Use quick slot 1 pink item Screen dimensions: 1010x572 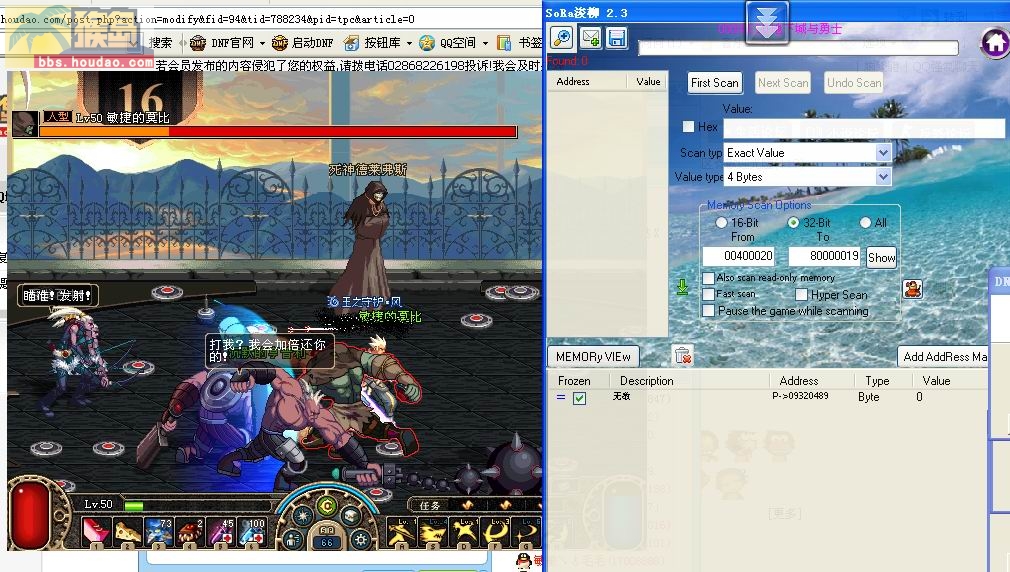(95, 533)
